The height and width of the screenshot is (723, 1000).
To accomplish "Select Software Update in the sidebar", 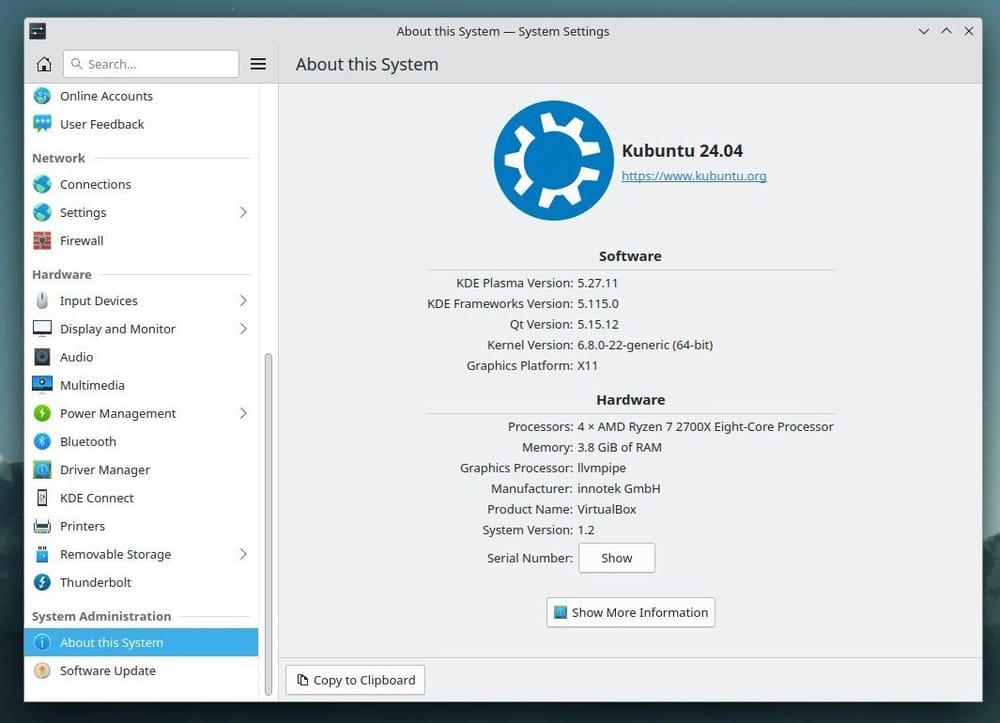I will click(107, 671).
